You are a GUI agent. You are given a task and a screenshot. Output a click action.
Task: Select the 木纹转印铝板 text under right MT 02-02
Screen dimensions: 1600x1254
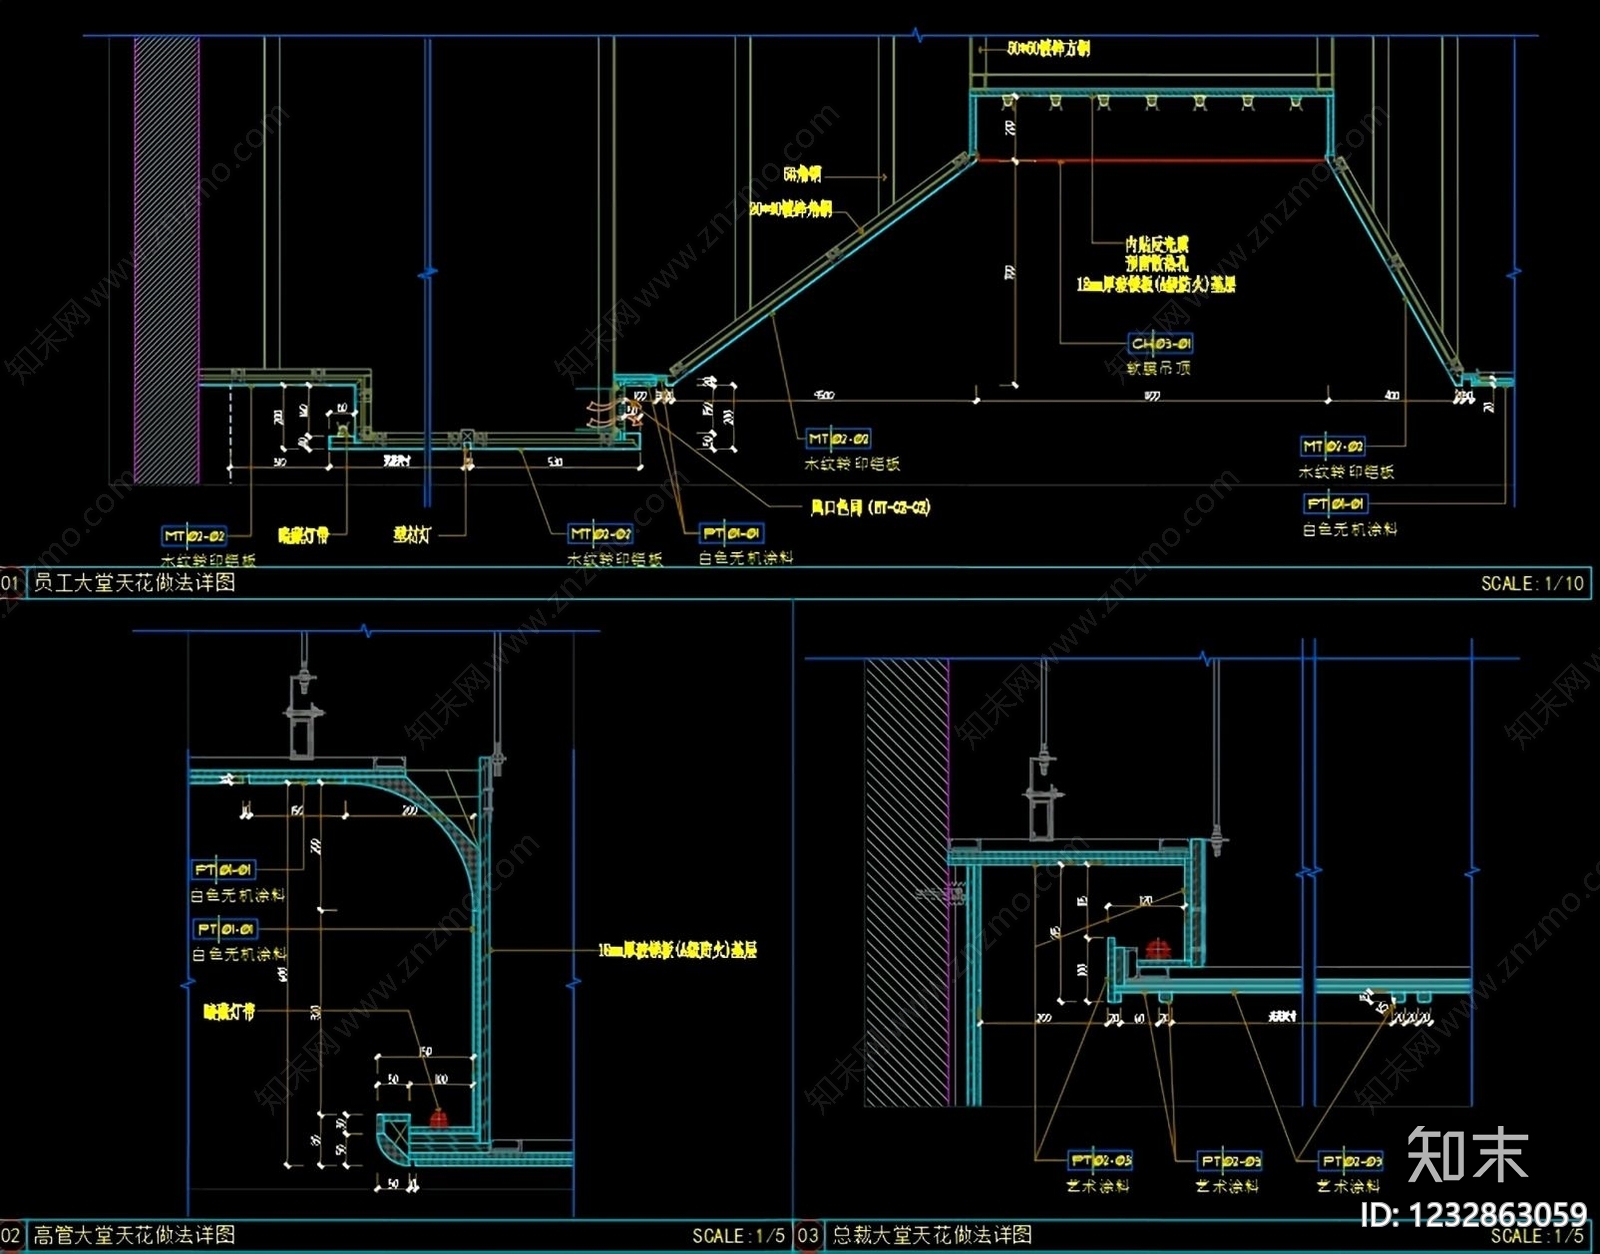pyautogui.click(x=1347, y=472)
